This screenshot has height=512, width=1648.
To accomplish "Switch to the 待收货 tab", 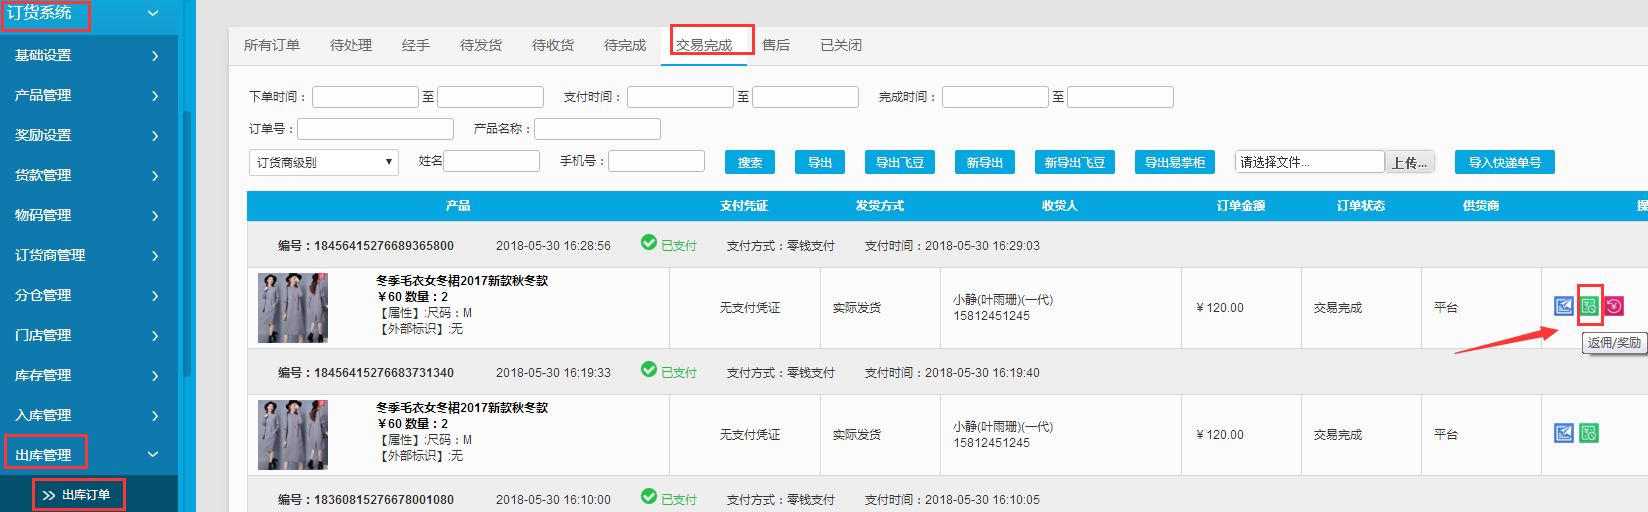I will click(553, 46).
